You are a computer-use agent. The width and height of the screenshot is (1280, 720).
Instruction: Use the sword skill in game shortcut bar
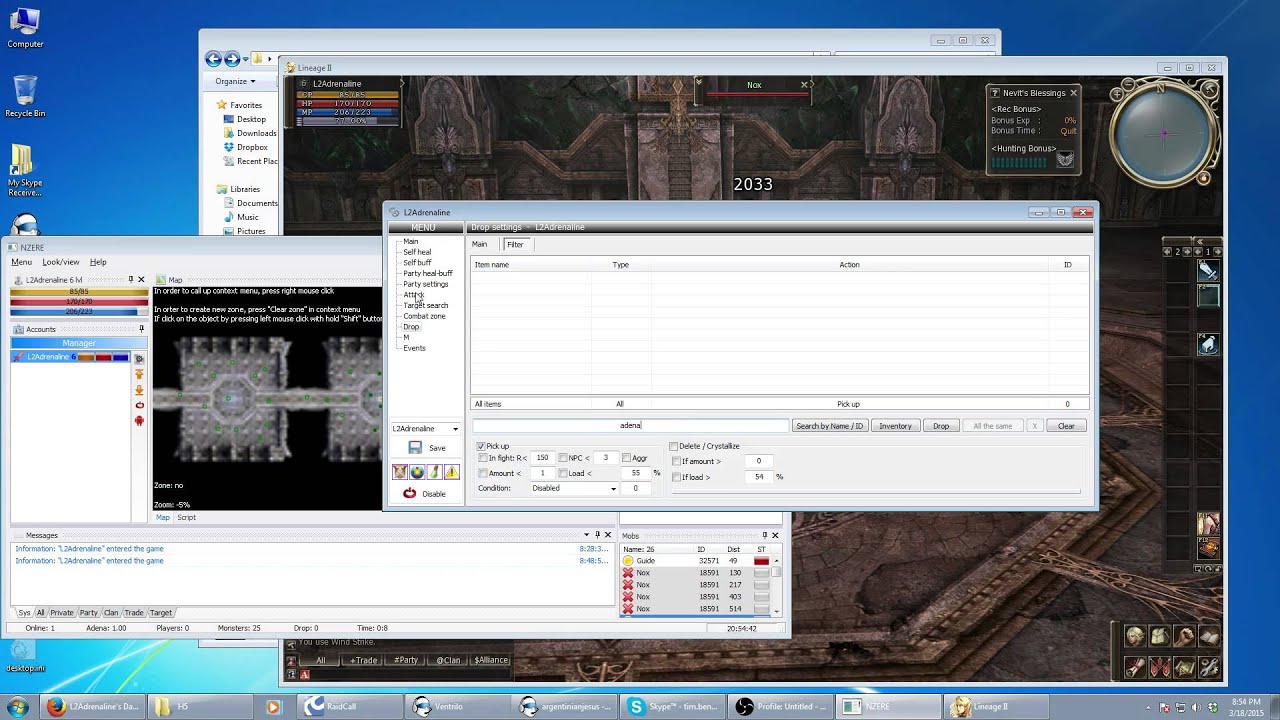coord(1208,270)
